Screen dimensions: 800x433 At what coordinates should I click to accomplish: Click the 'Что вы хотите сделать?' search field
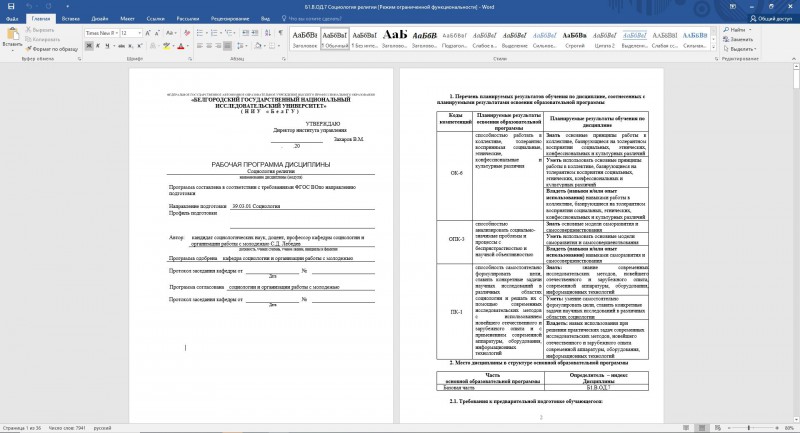point(311,18)
